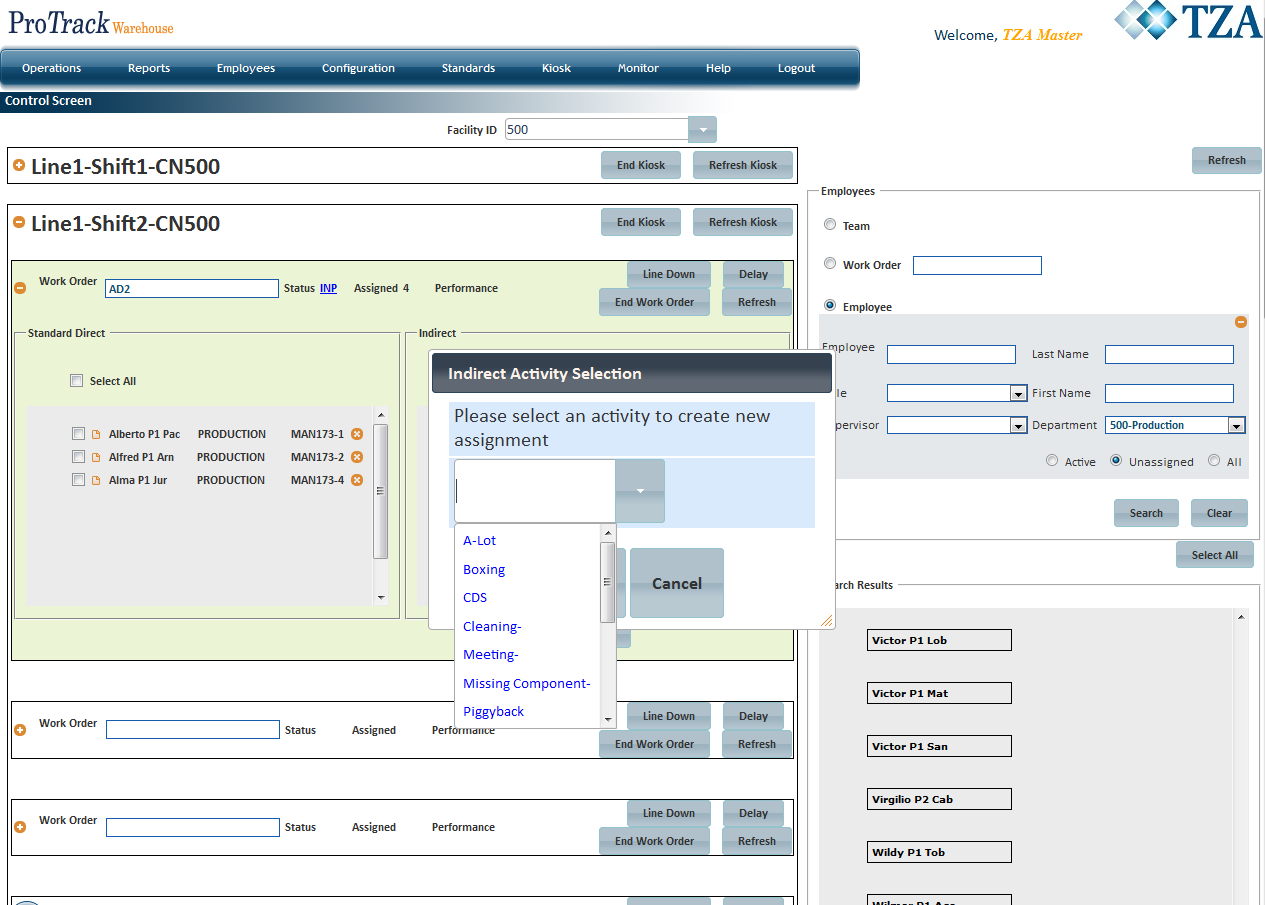This screenshot has width=1265, height=905.
Task: Open the Help menu
Action: 718,68
